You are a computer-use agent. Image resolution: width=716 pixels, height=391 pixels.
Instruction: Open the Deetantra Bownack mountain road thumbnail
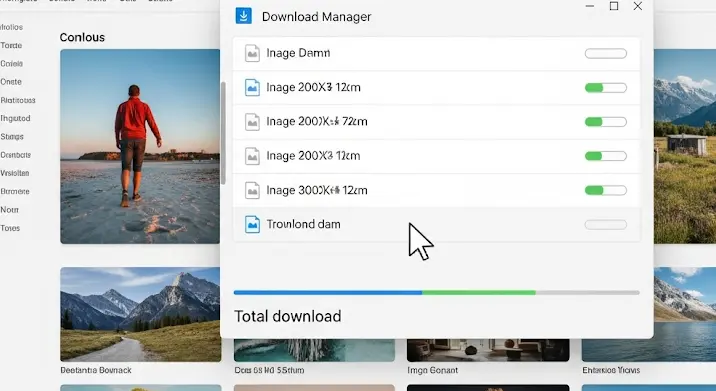141,314
